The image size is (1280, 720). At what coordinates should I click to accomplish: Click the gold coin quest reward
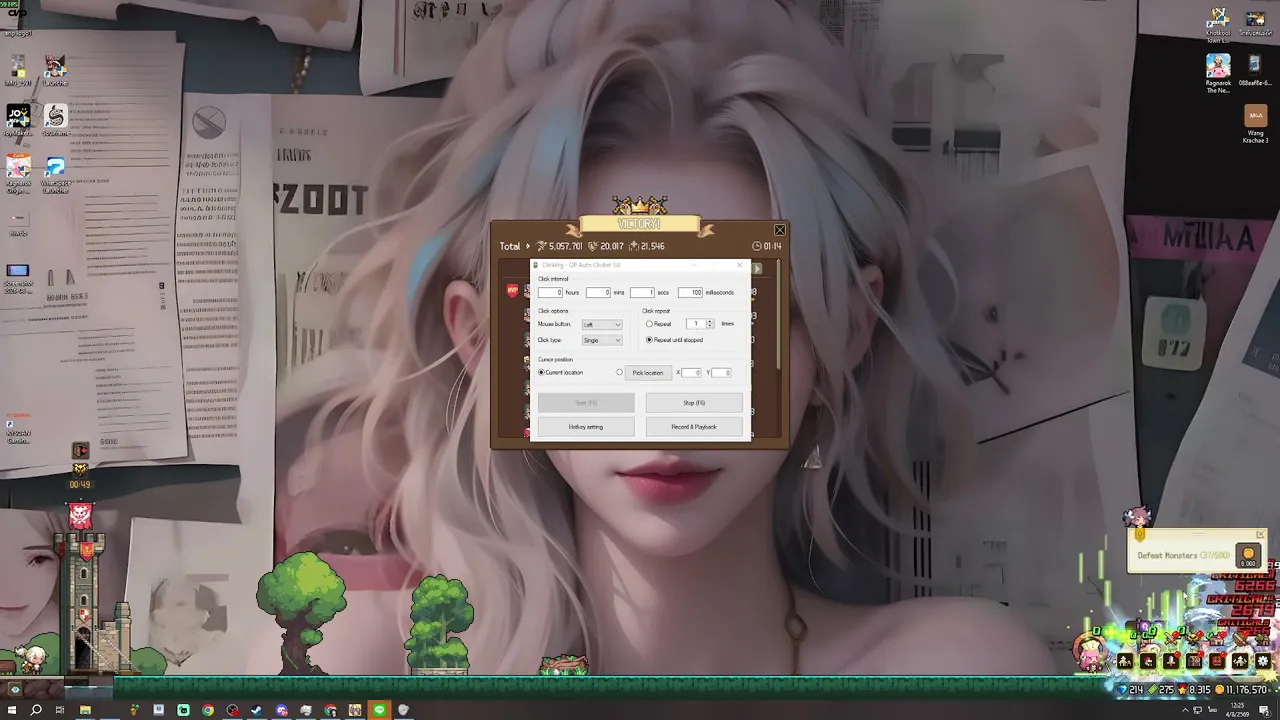(x=1248, y=554)
